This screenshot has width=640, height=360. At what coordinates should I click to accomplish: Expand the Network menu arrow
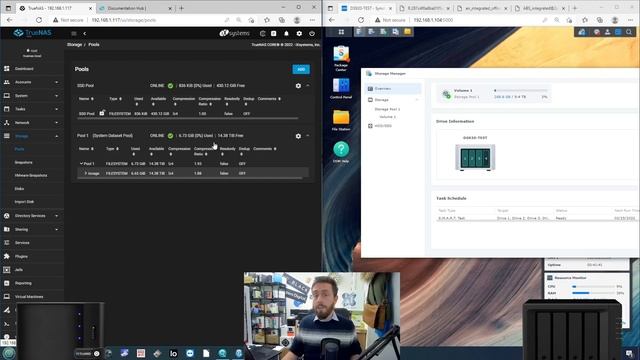(x=56, y=123)
